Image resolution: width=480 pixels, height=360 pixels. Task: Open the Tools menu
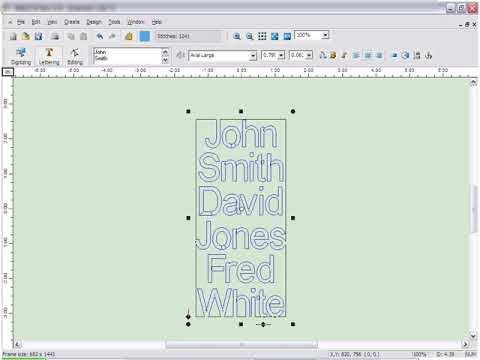click(x=114, y=22)
